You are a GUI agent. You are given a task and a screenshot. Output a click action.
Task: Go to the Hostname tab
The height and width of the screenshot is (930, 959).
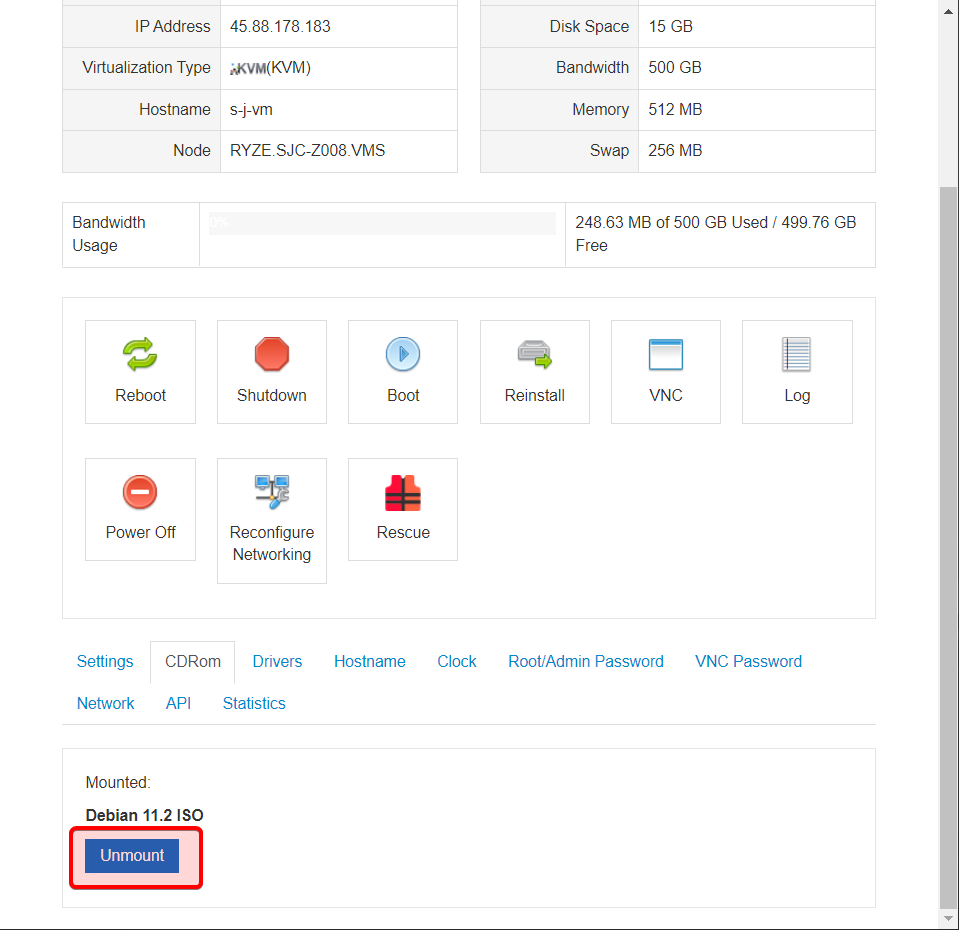coord(370,662)
